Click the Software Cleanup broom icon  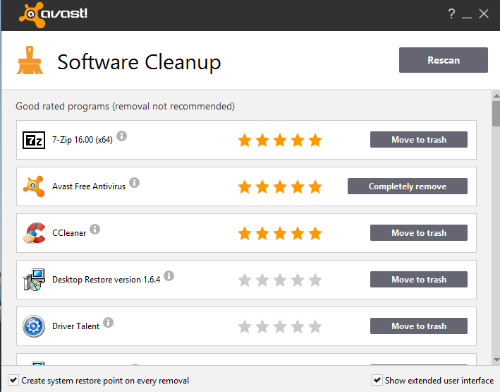pyautogui.click(x=30, y=61)
